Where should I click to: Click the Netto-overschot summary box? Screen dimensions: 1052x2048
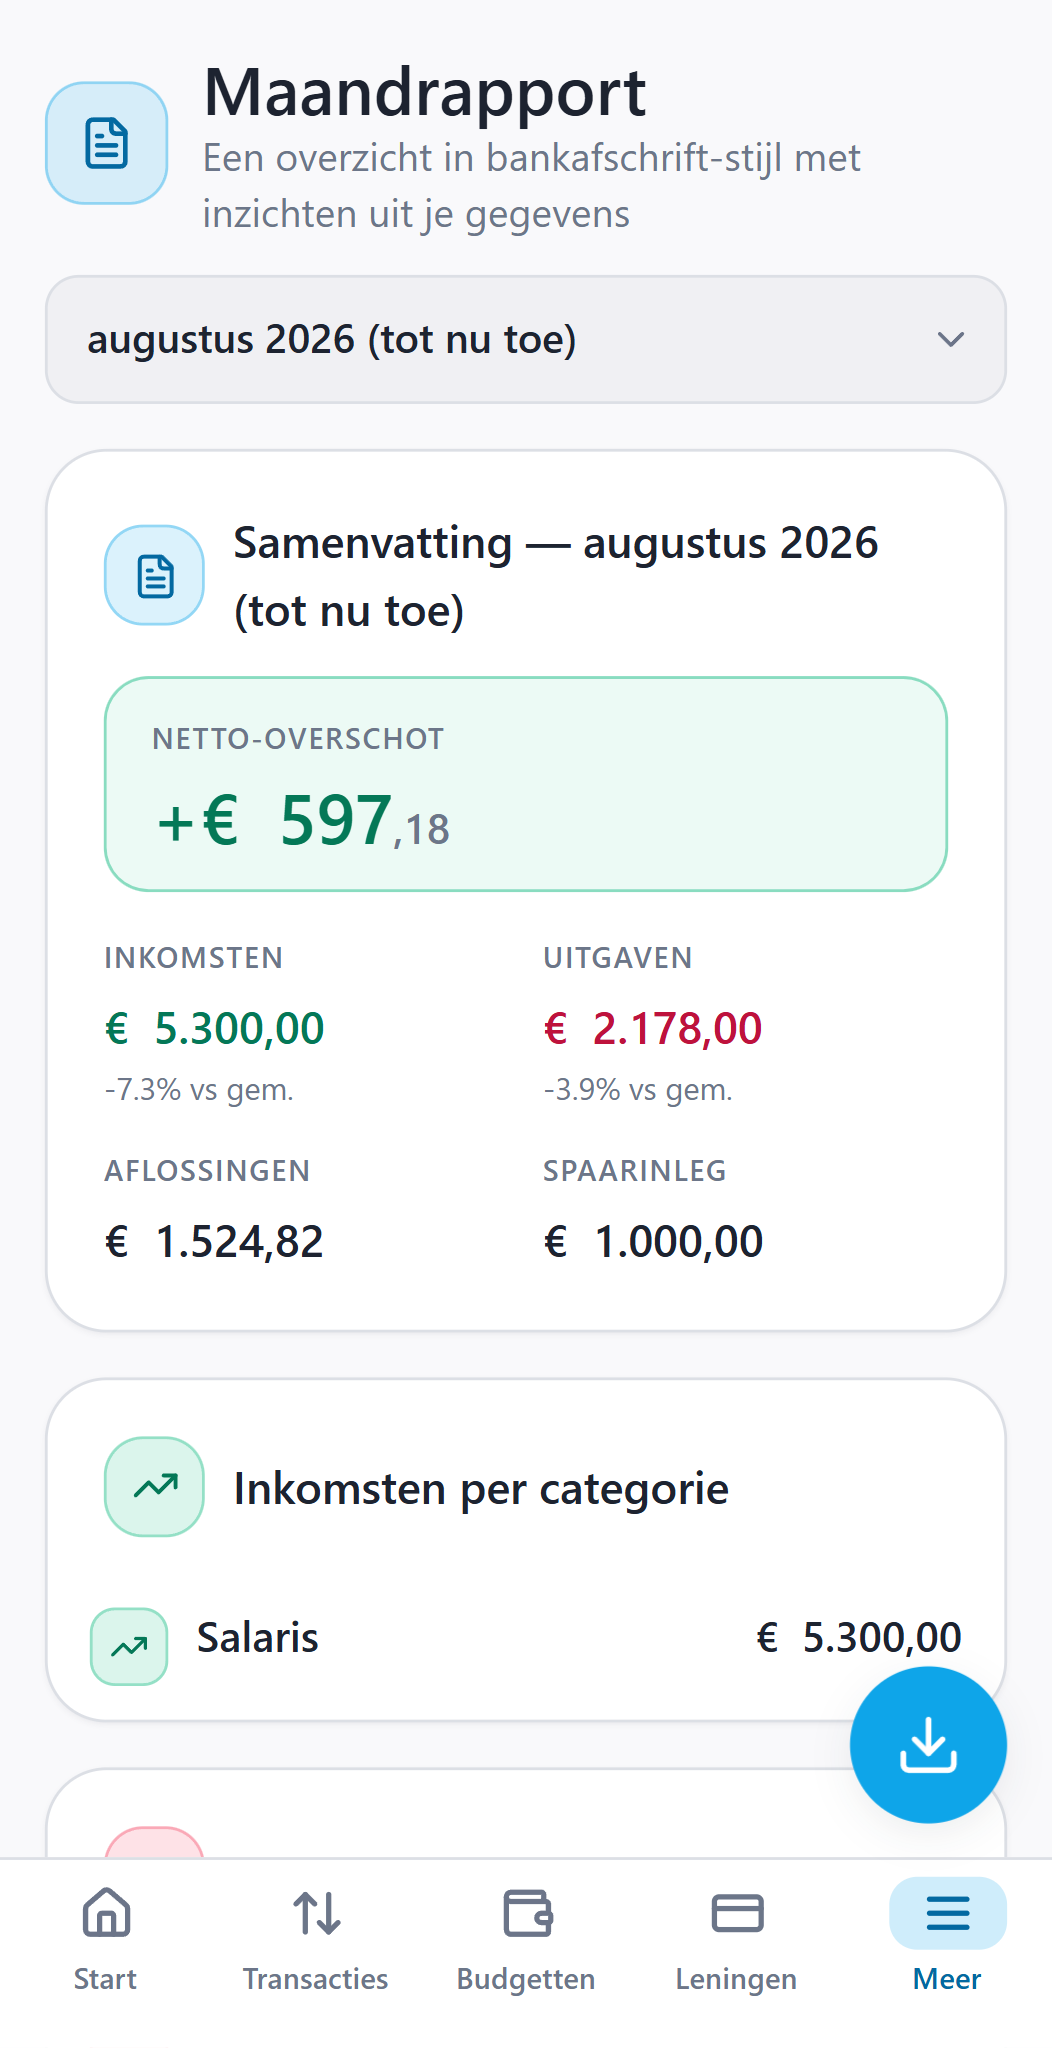pos(526,784)
